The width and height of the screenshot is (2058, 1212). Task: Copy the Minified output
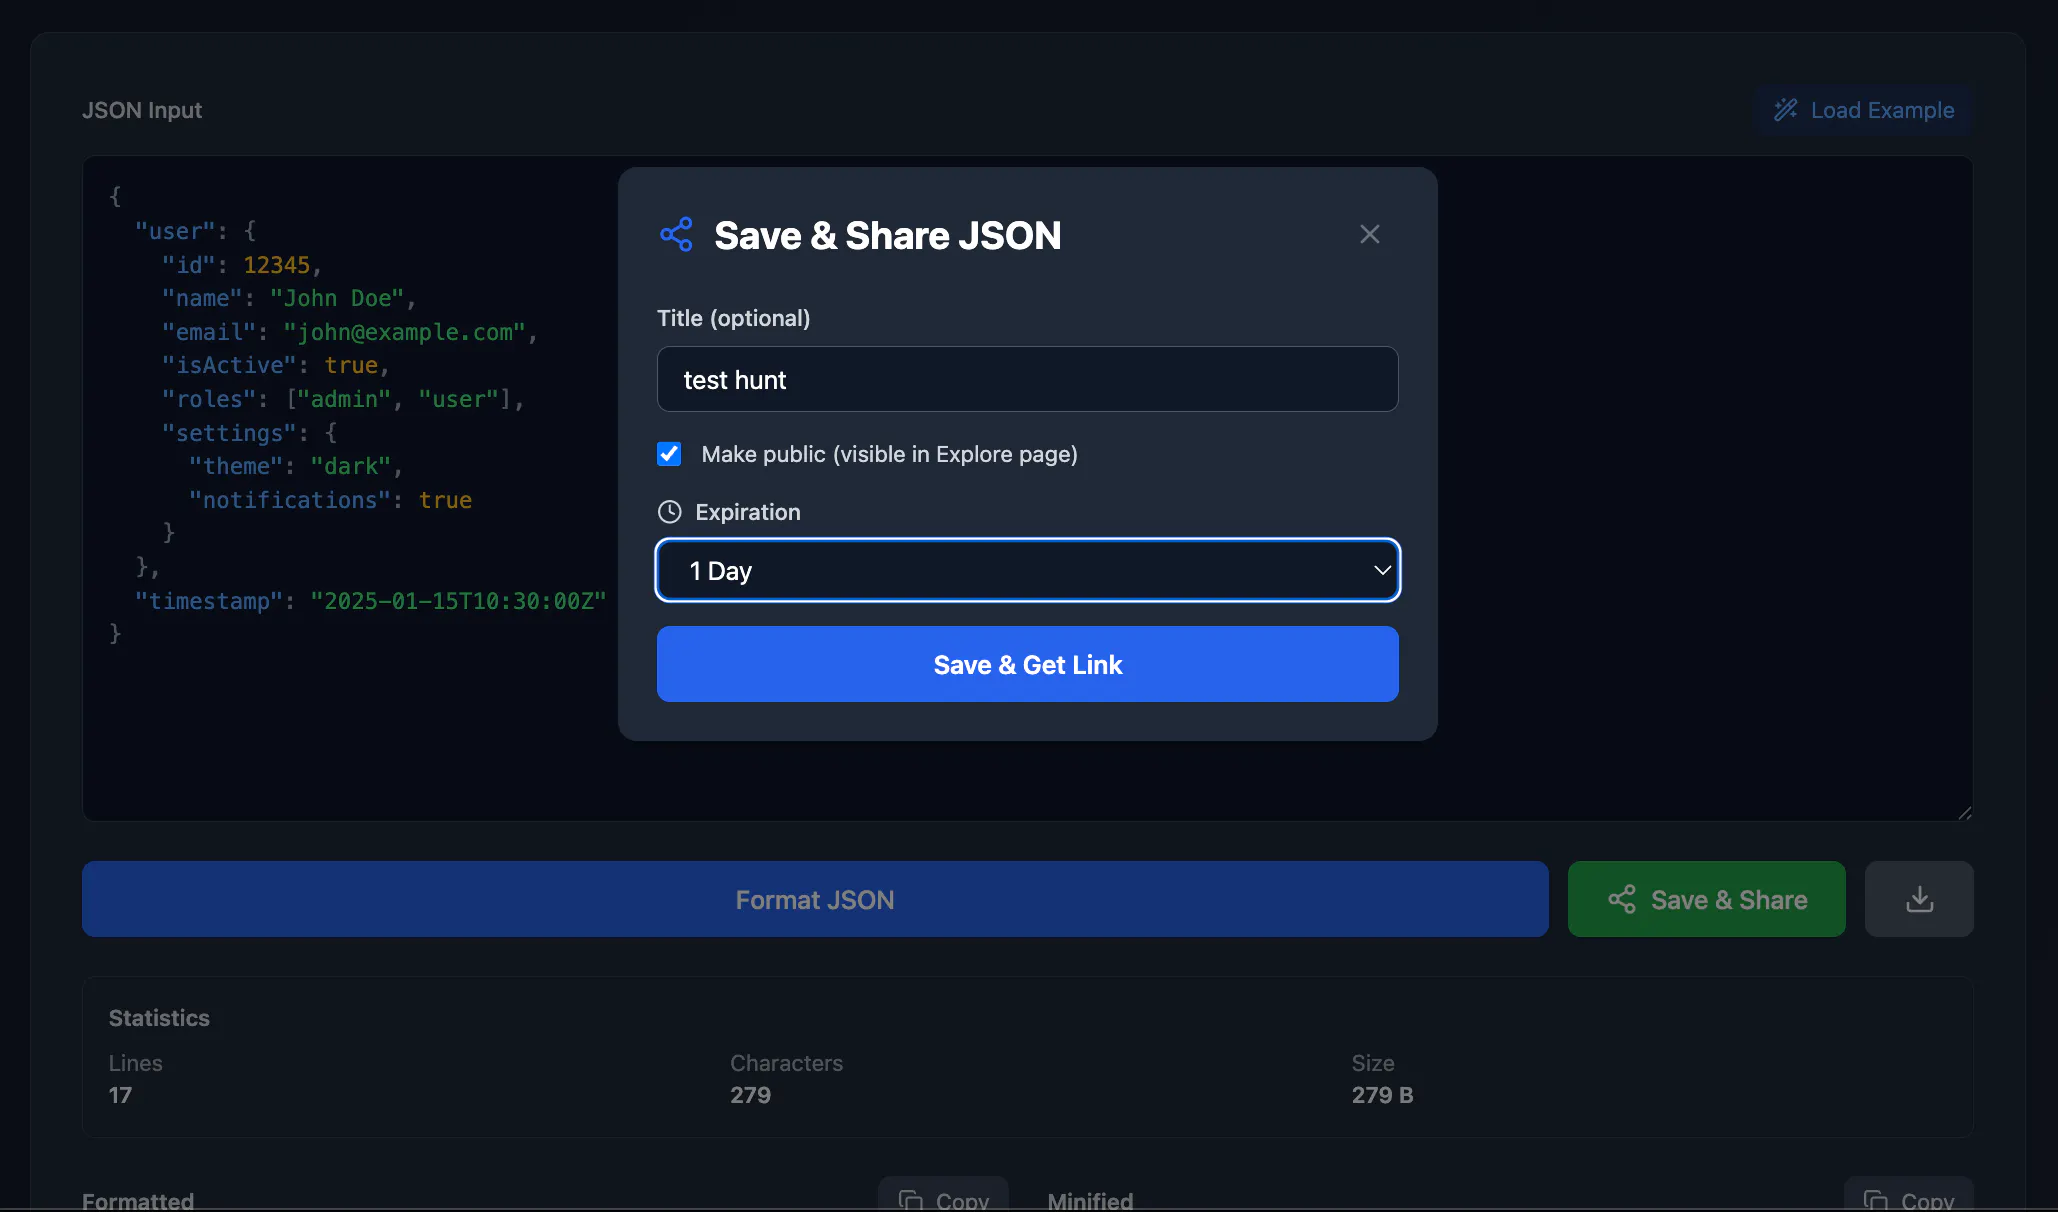pos(1908,1196)
